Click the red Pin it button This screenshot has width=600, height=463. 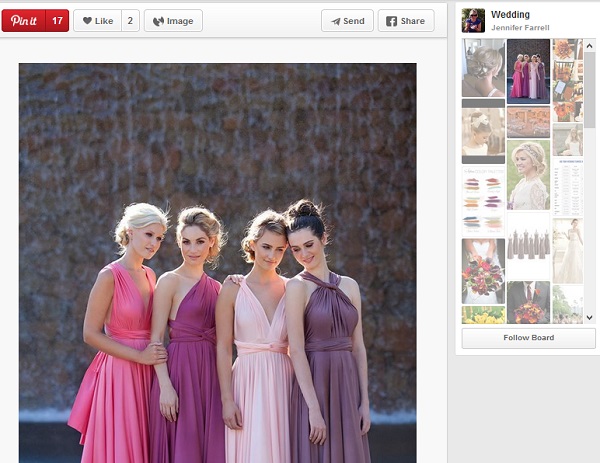[x=24, y=20]
